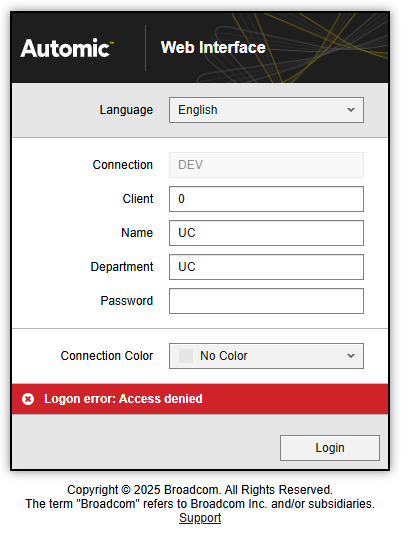Image resolution: width=408 pixels, height=549 pixels.
Task: Click the Broadcom copyright notice text
Action: coord(200,496)
